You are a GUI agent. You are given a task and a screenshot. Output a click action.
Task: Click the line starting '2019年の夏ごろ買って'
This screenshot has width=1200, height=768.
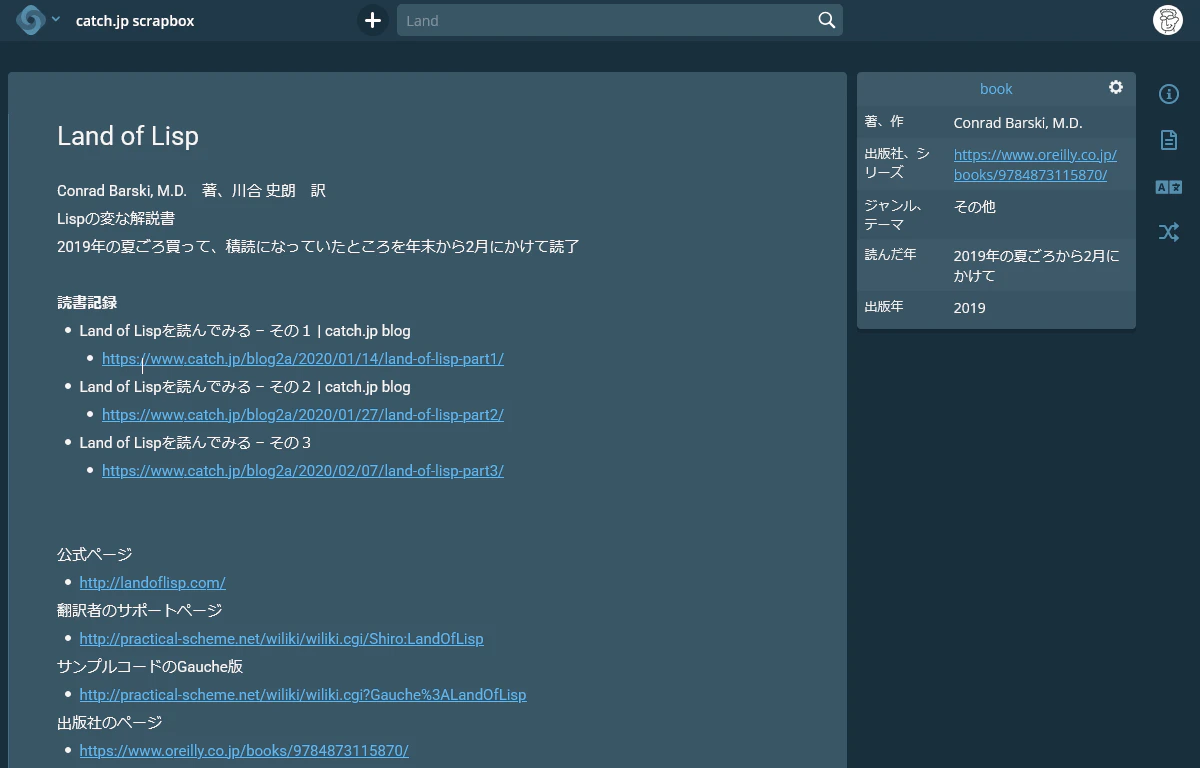pyautogui.click(x=318, y=246)
